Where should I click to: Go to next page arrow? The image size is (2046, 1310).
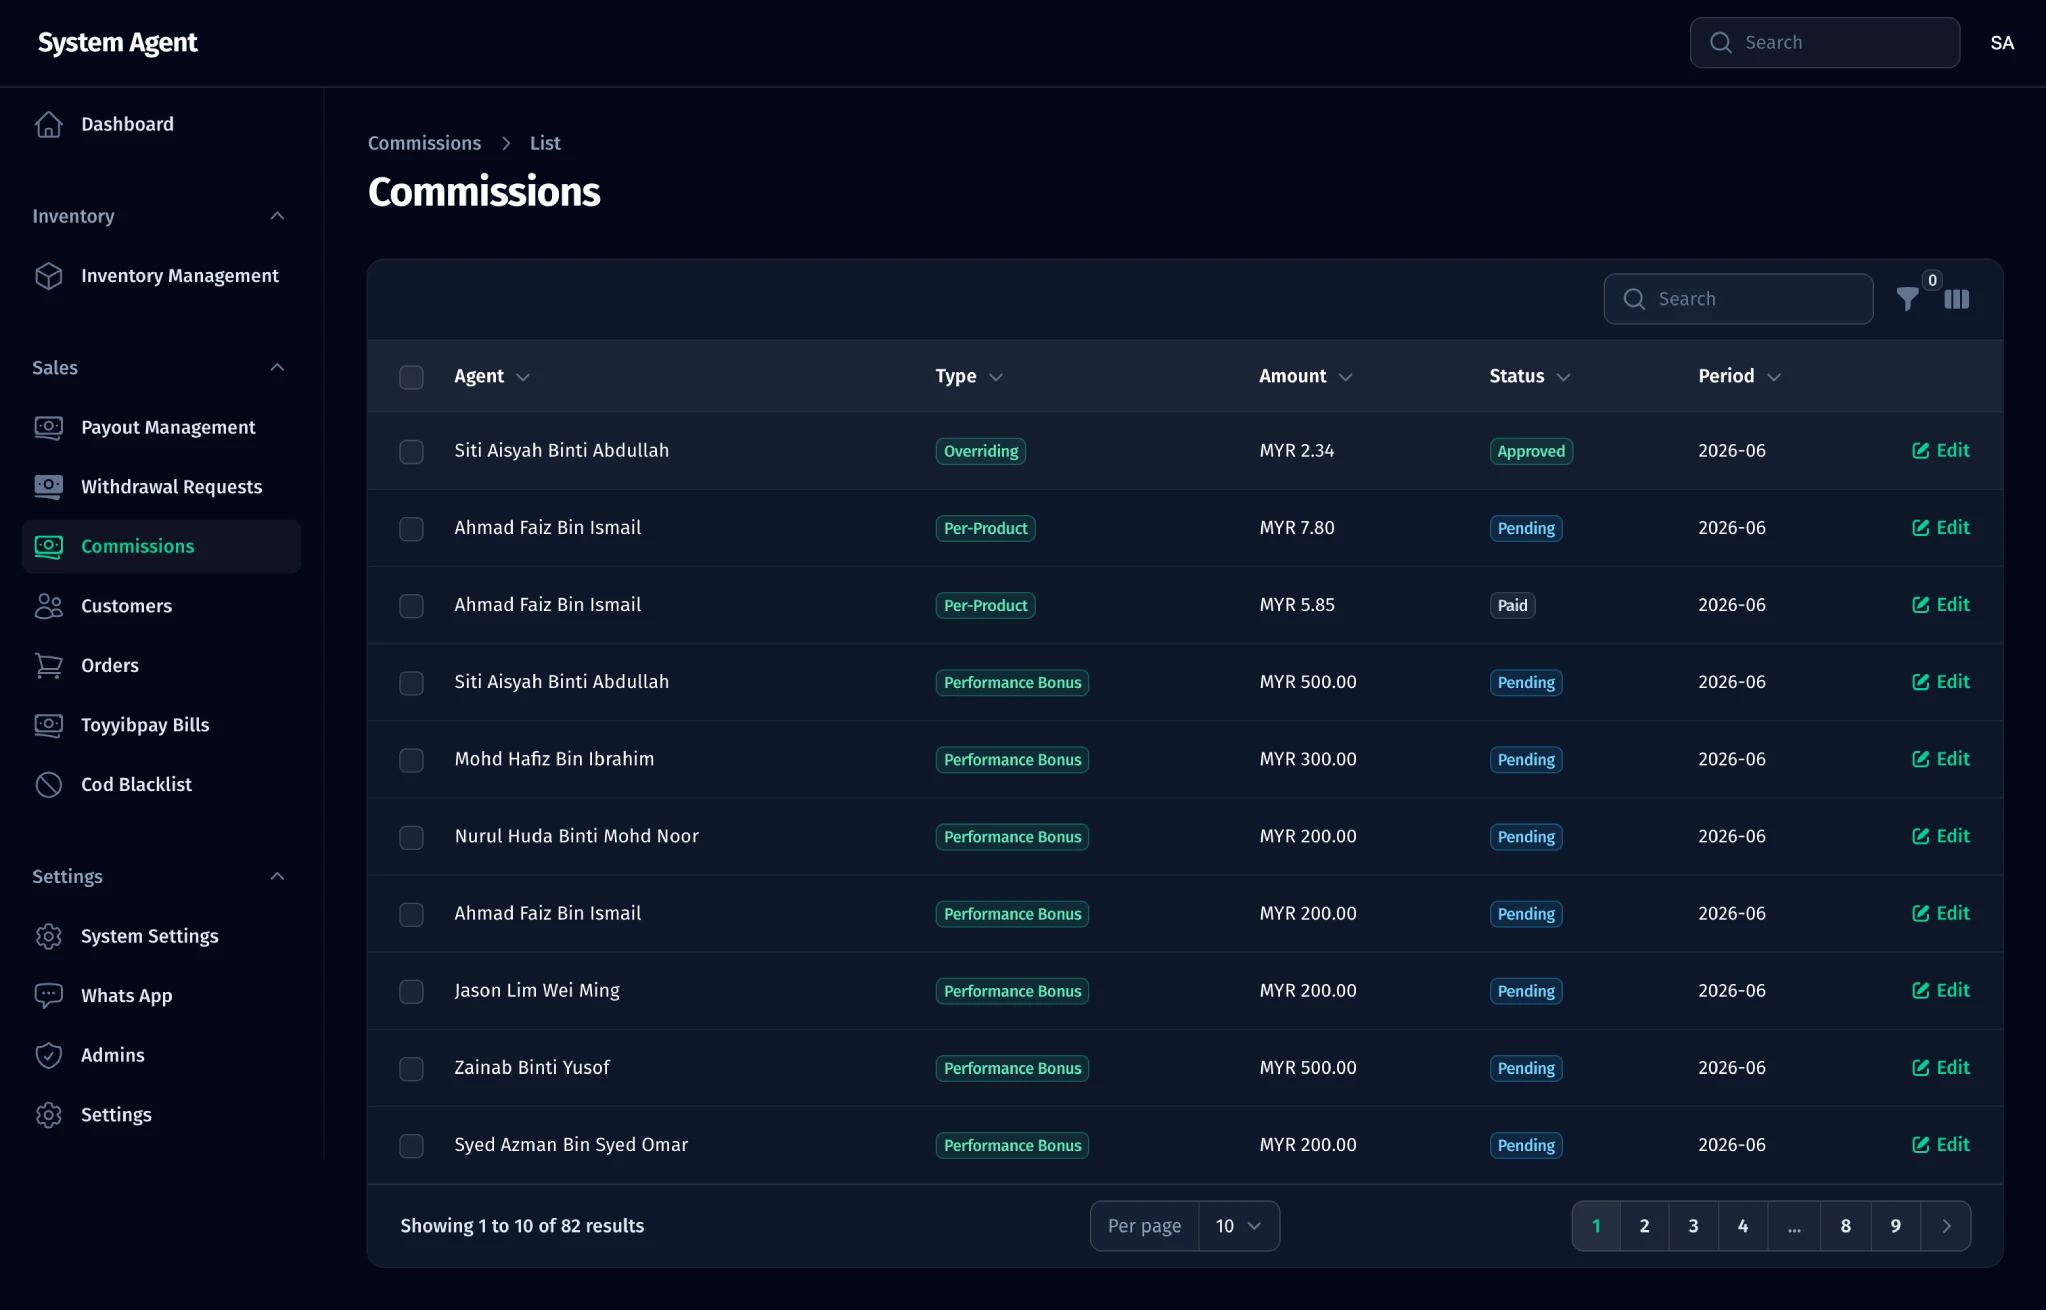tap(1946, 1226)
